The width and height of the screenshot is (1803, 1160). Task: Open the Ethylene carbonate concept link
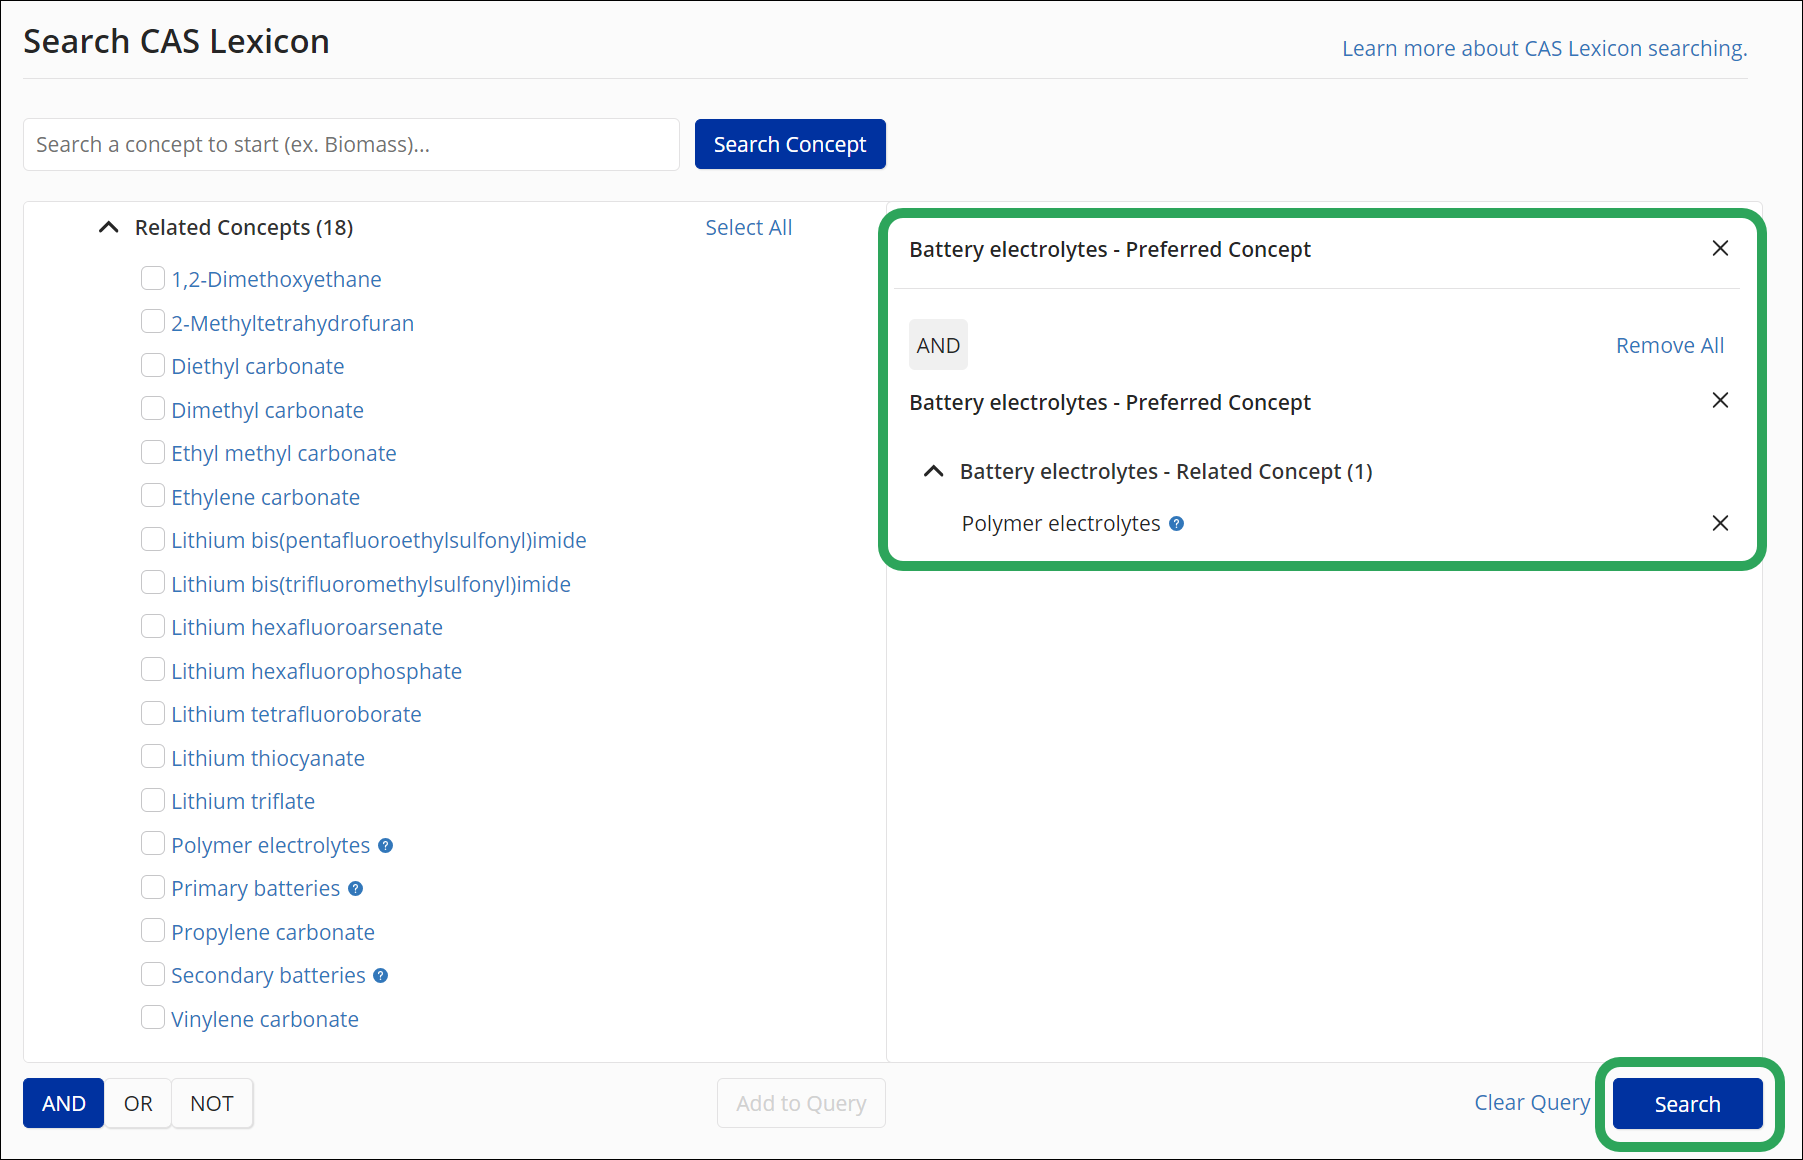point(265,497)
